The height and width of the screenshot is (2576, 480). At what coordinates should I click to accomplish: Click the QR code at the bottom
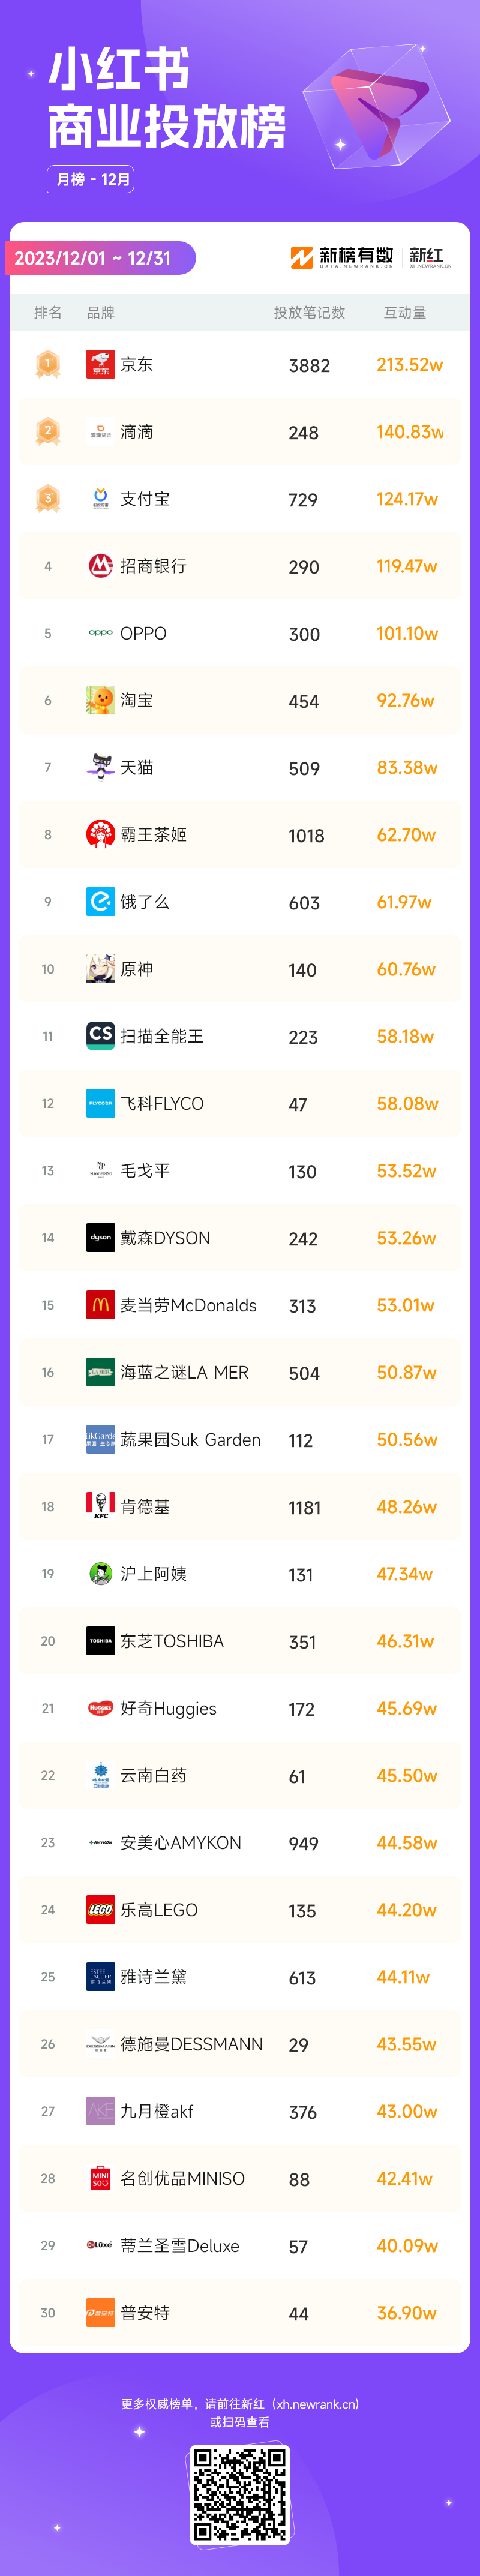tap(240, 2494)
